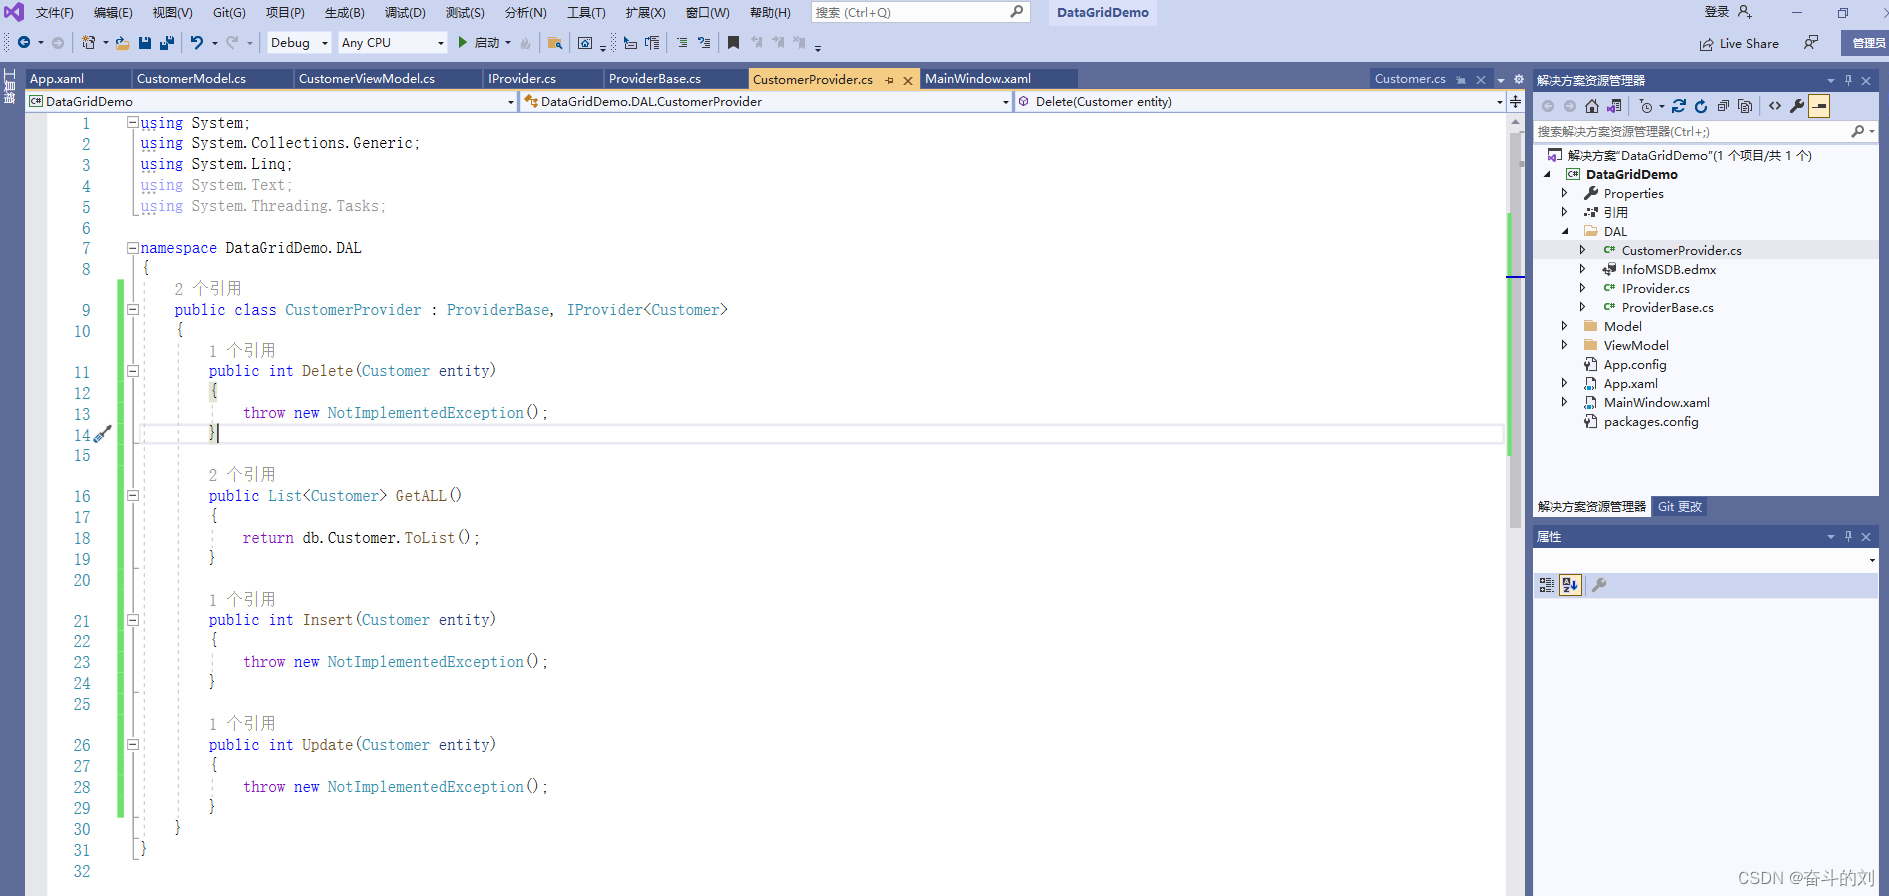Collapse the using directives block at line 1
The image size is (1889, 896).
(x=132, y=122)
